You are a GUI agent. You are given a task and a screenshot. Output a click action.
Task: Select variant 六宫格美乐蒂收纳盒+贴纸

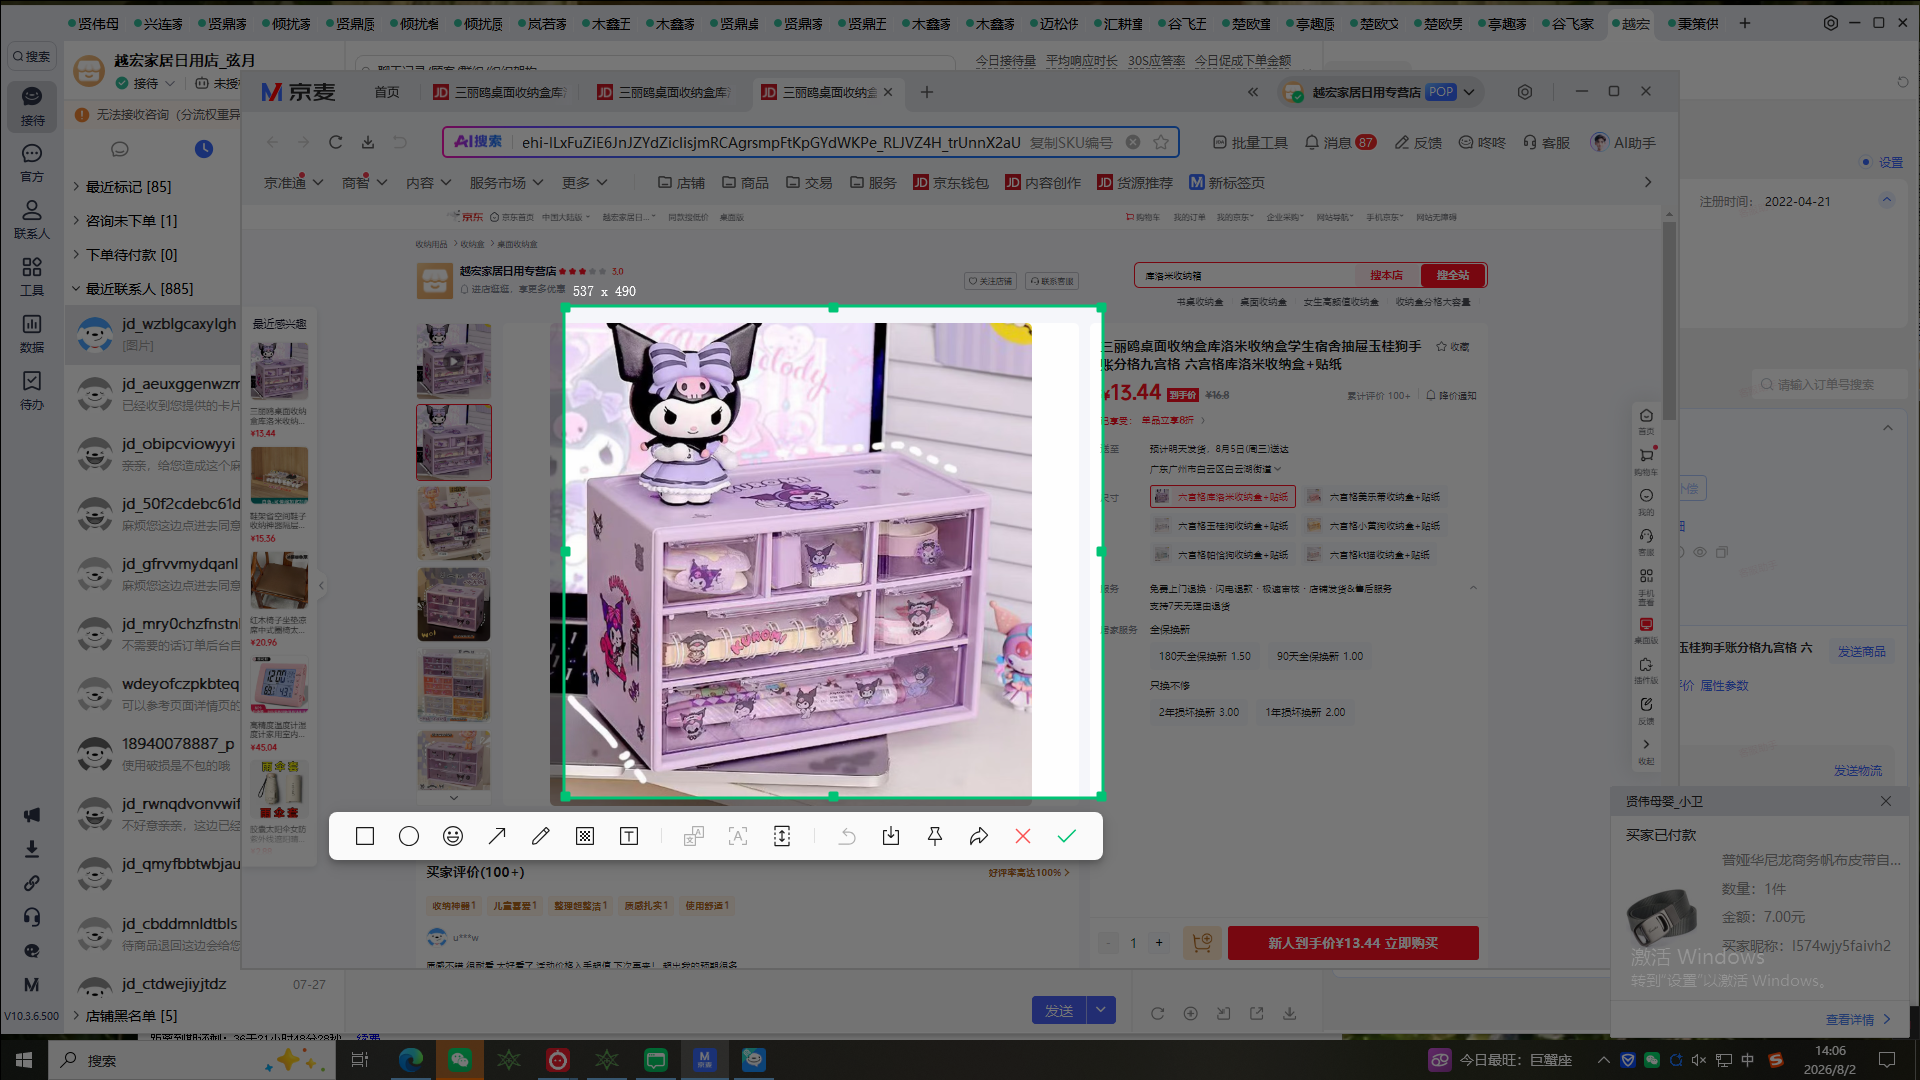pyautogui.click(x=1375, y=496)
